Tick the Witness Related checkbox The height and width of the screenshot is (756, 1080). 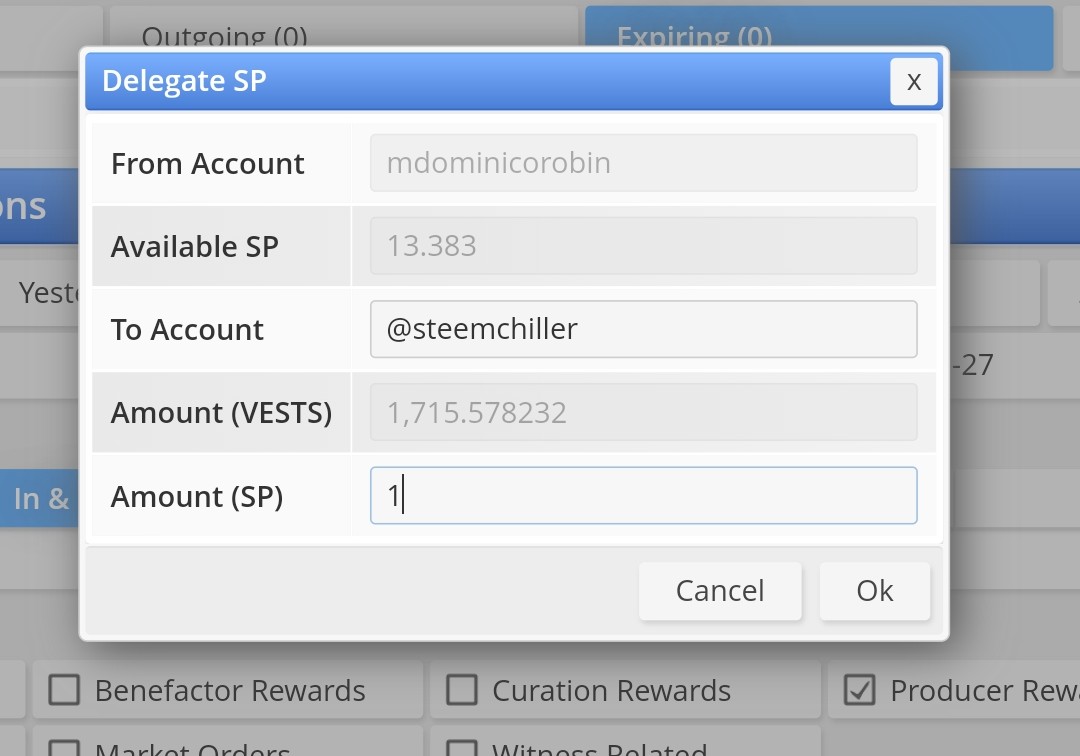pyautogui.click(x=461, y=748)
